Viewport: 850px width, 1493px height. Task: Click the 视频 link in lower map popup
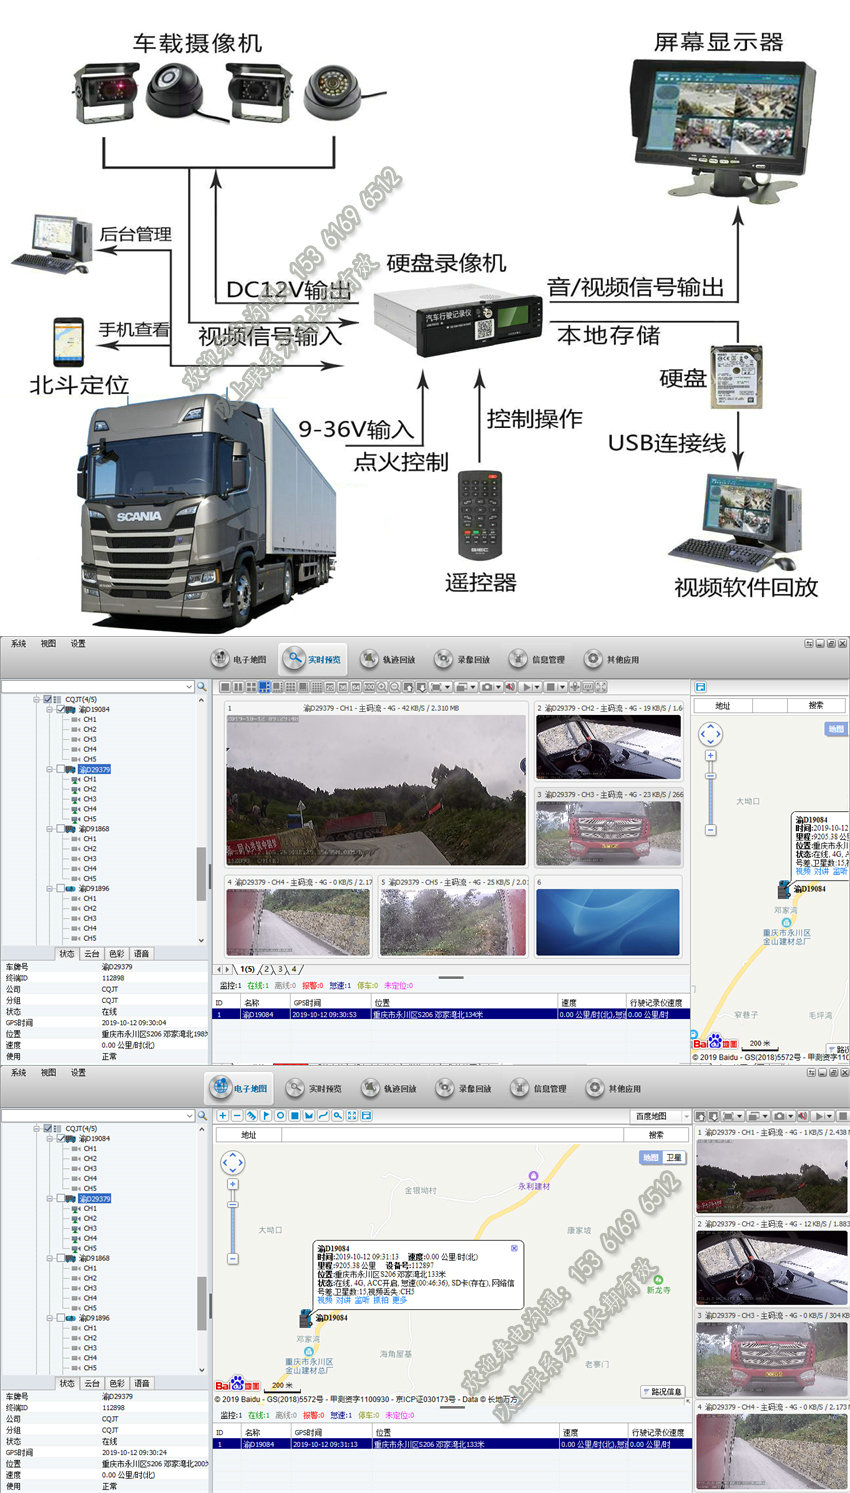tap(324, 1300)
